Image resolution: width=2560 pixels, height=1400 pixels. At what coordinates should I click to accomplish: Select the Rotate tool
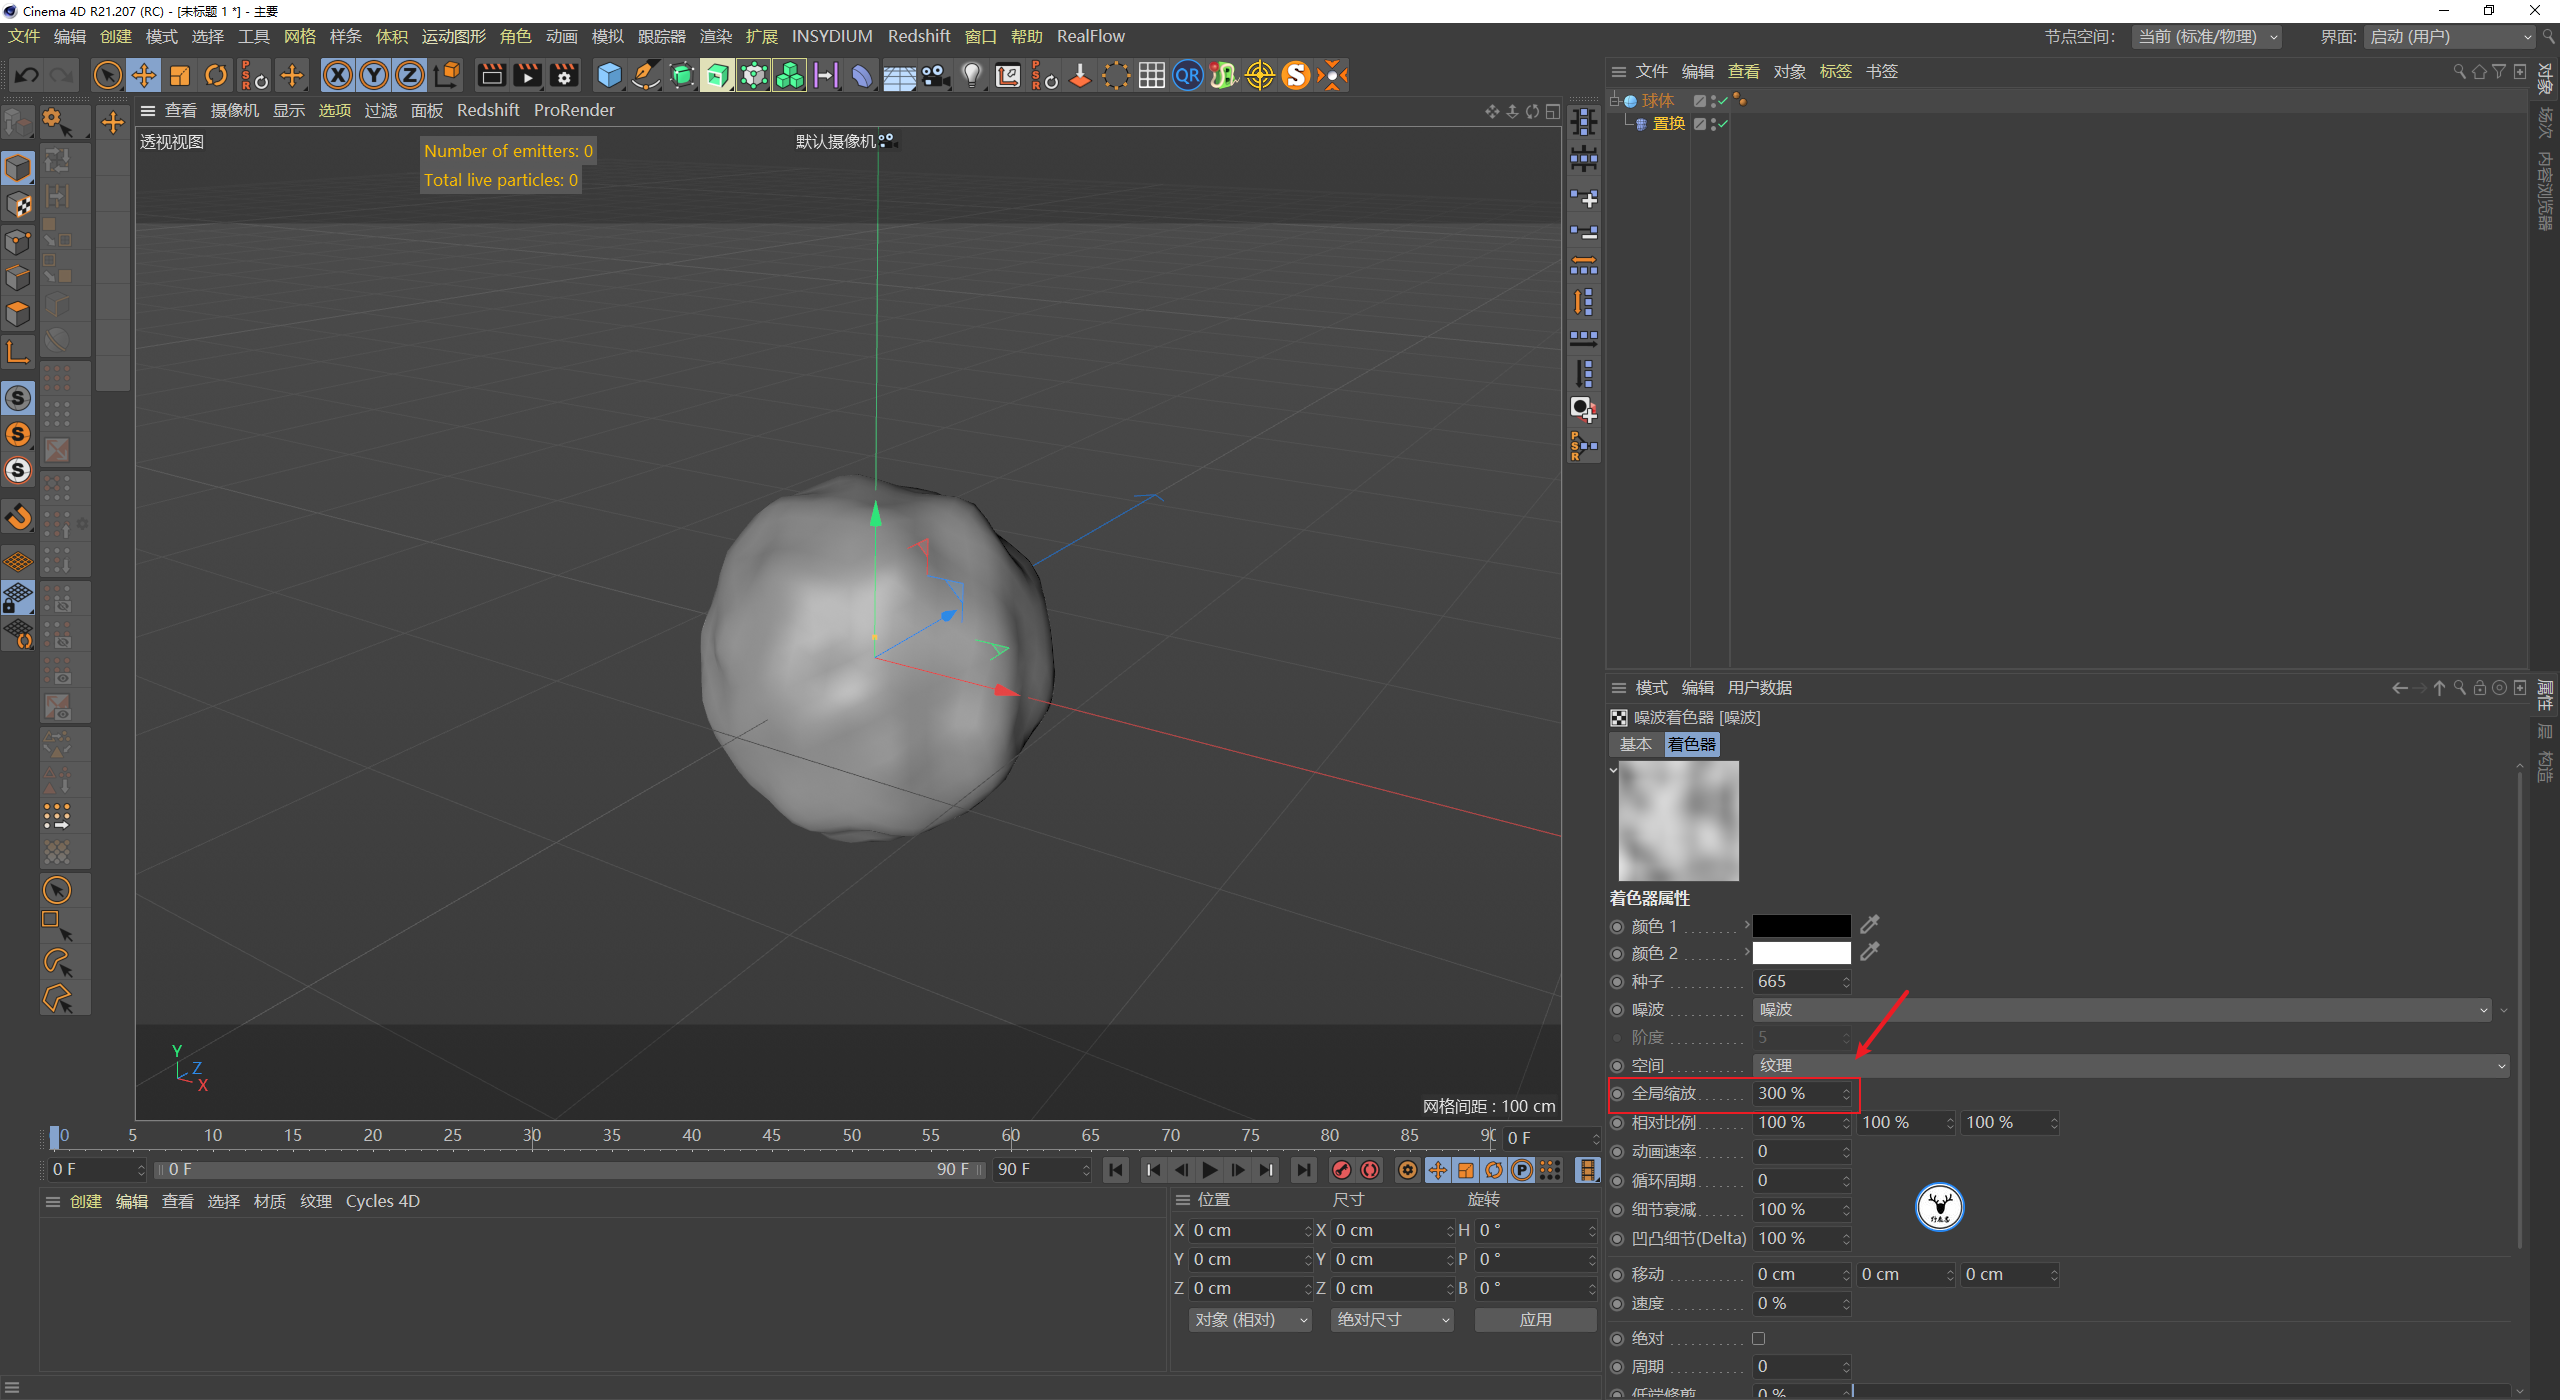tap(216, 76)
